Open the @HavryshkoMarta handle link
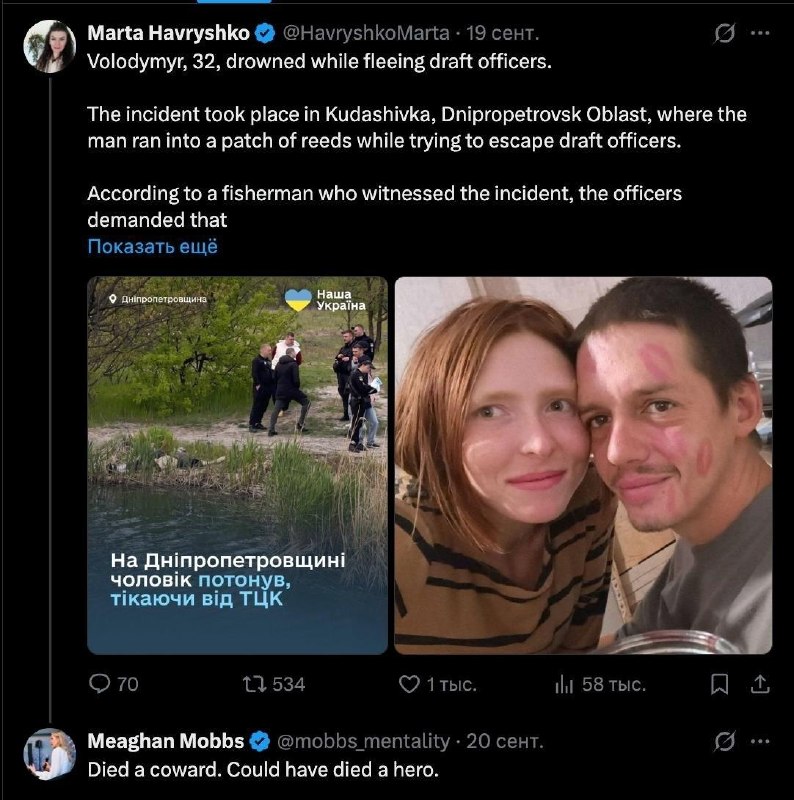 pos(366,33)
